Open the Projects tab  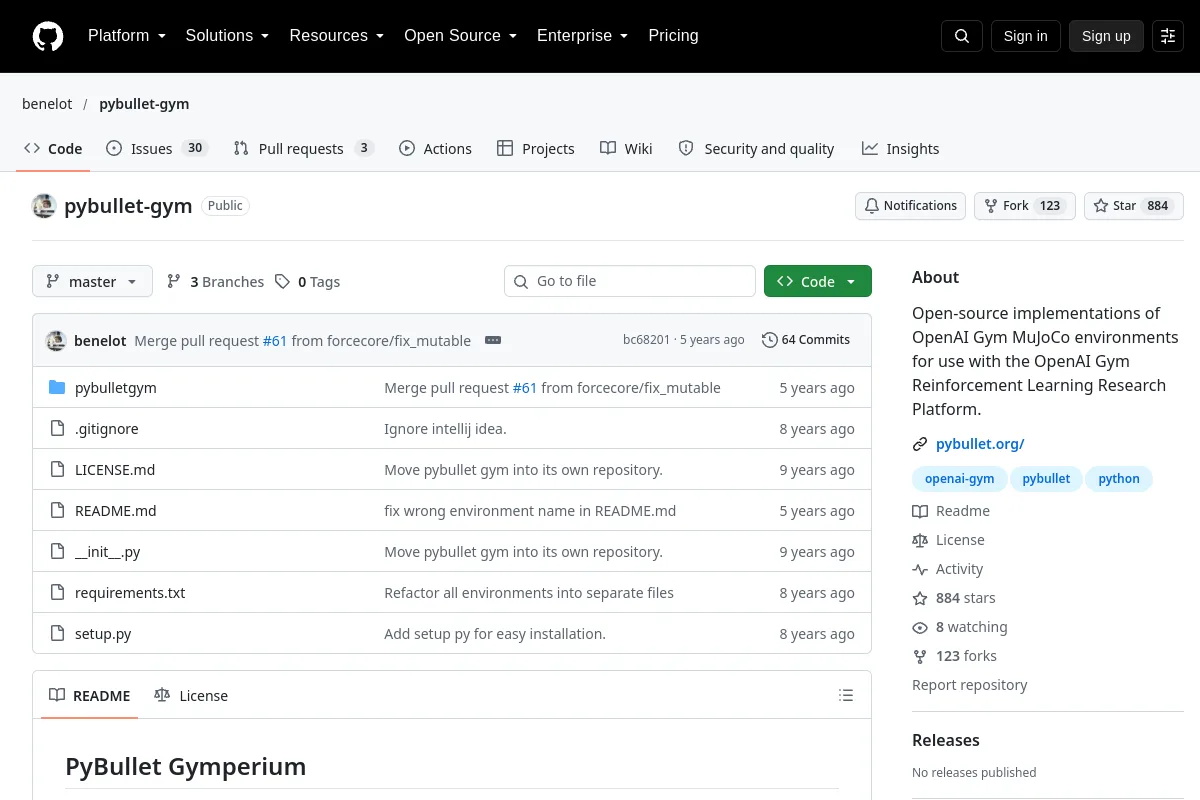coord(536,149)
